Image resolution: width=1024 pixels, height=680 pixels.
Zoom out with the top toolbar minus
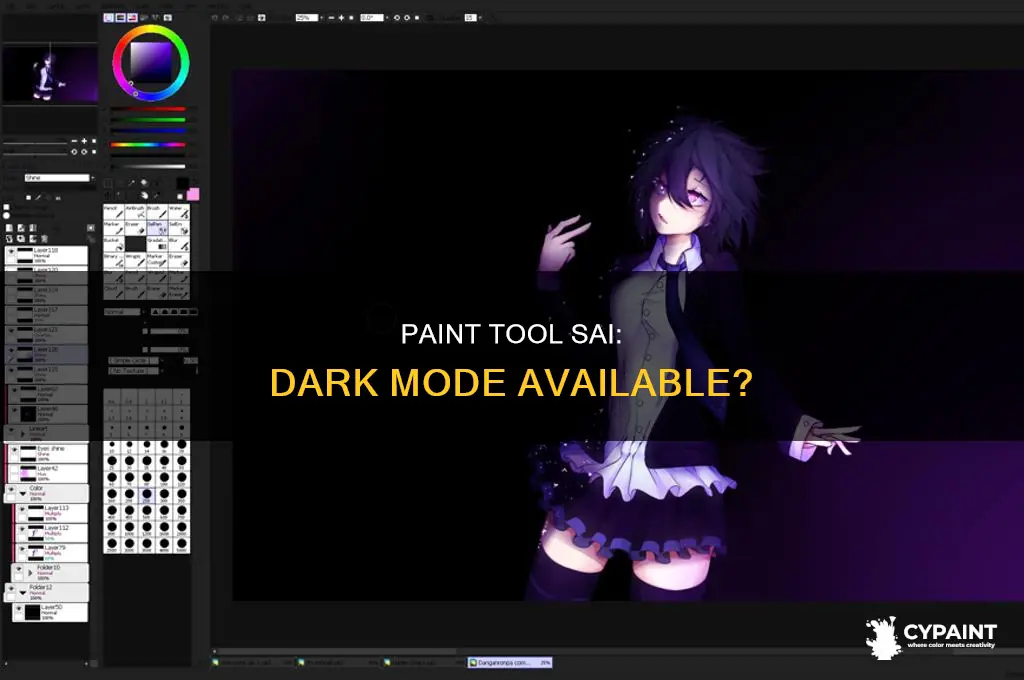[x=331, y=18]
